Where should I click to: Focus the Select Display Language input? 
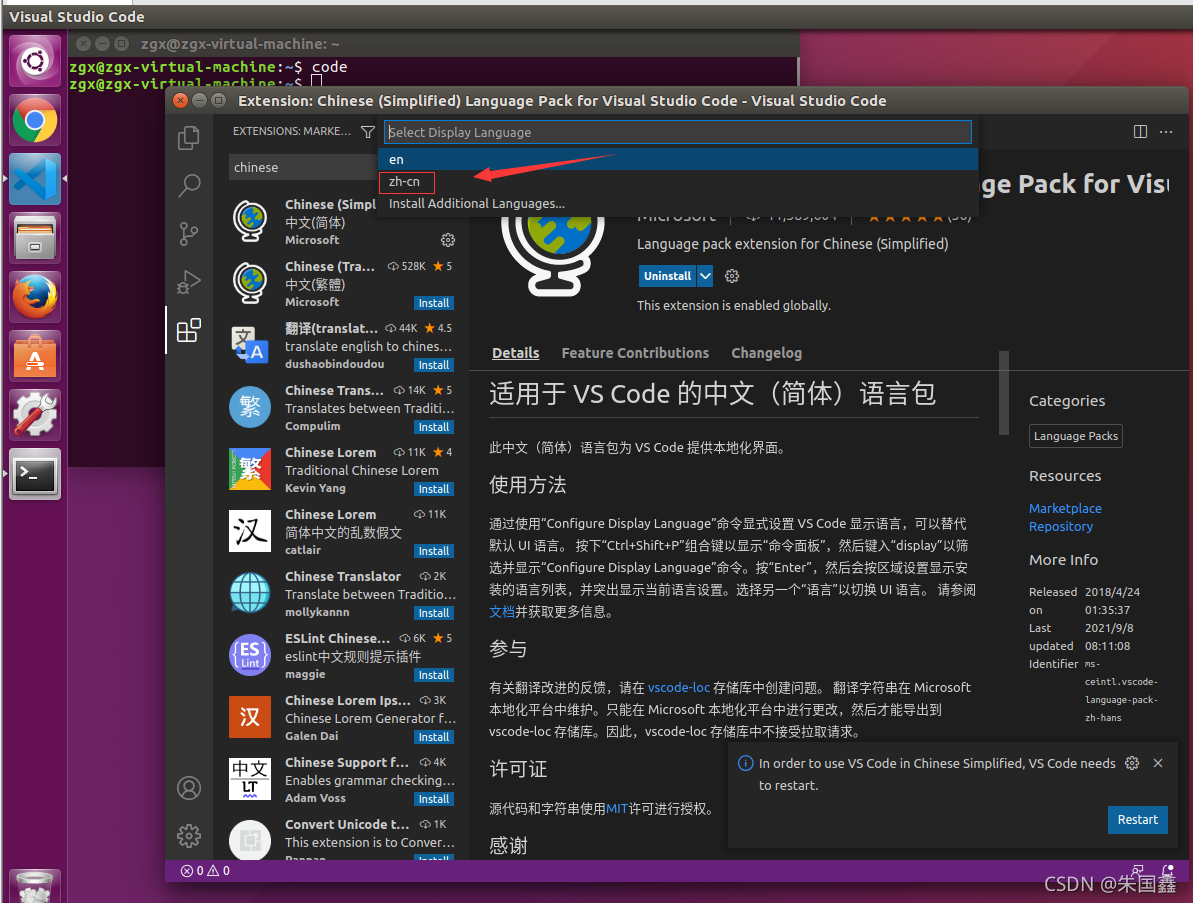[678, 132]
